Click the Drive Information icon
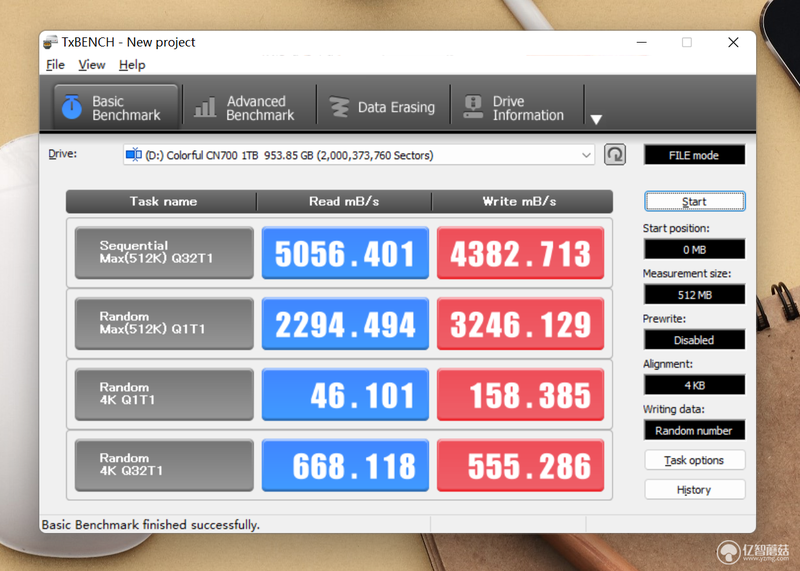 tap(473, 107)
